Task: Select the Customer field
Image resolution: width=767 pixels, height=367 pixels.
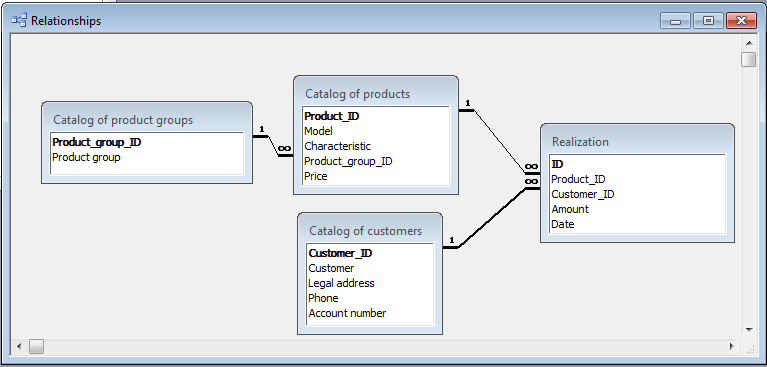Action: point(370,268)
